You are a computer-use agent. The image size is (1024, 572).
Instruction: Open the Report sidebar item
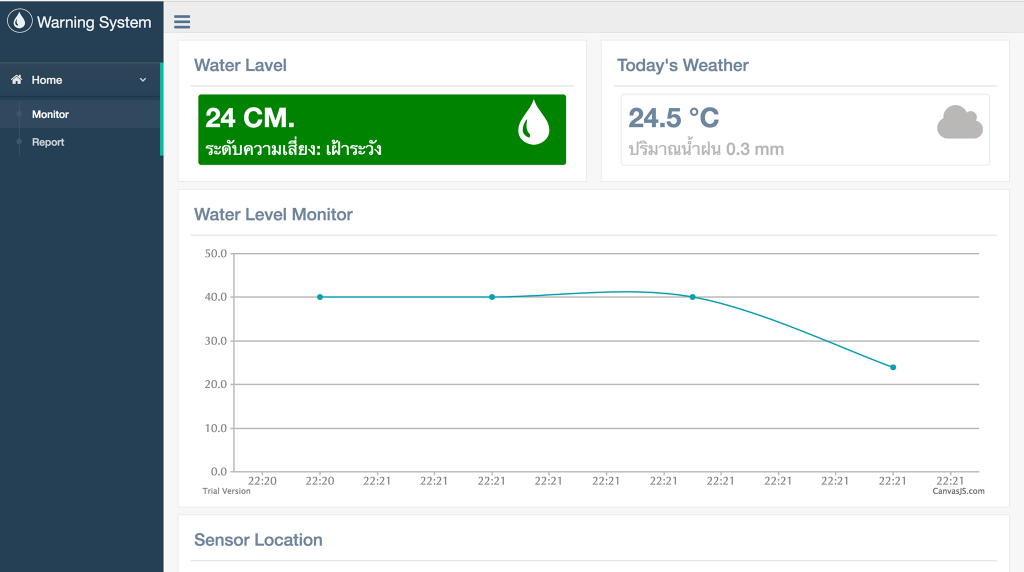click(x=48, y=142)
